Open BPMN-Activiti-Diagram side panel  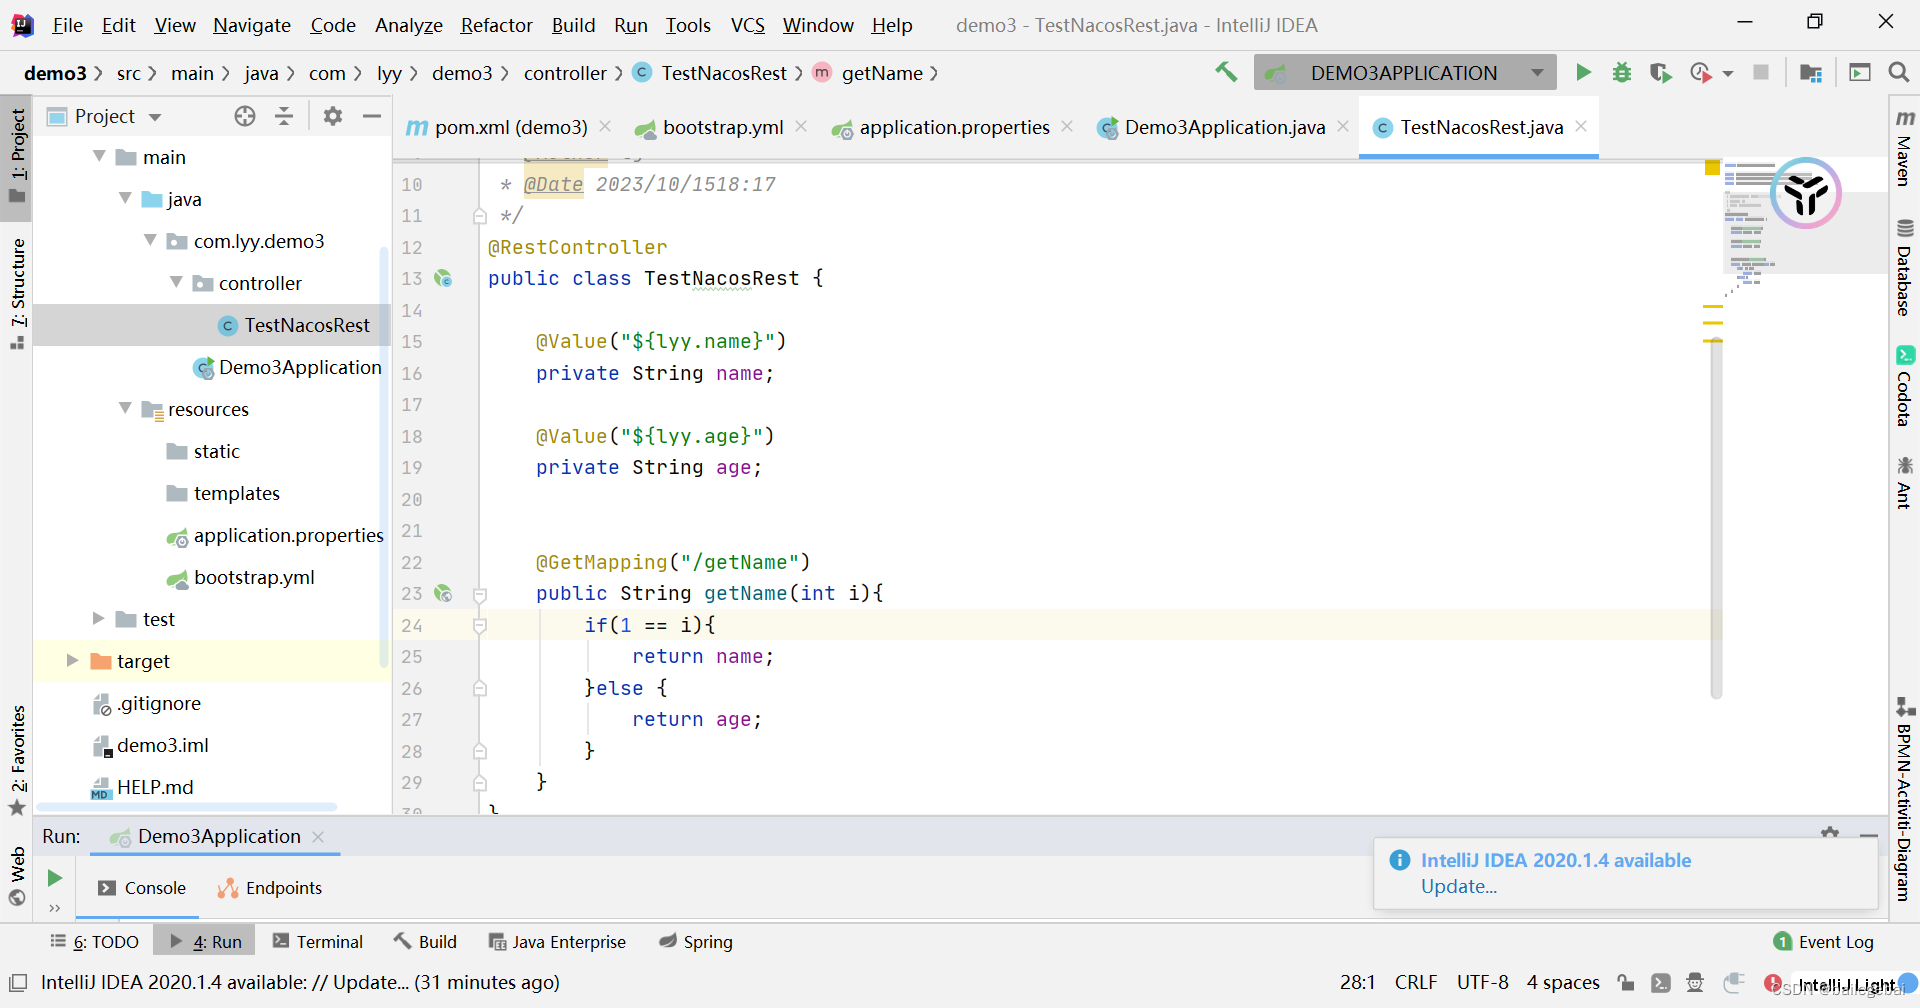pos(1905,800)
